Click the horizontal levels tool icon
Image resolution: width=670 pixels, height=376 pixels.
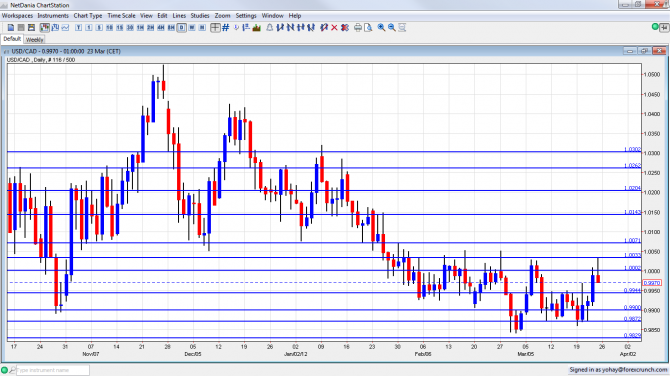[x=246, y=28]
